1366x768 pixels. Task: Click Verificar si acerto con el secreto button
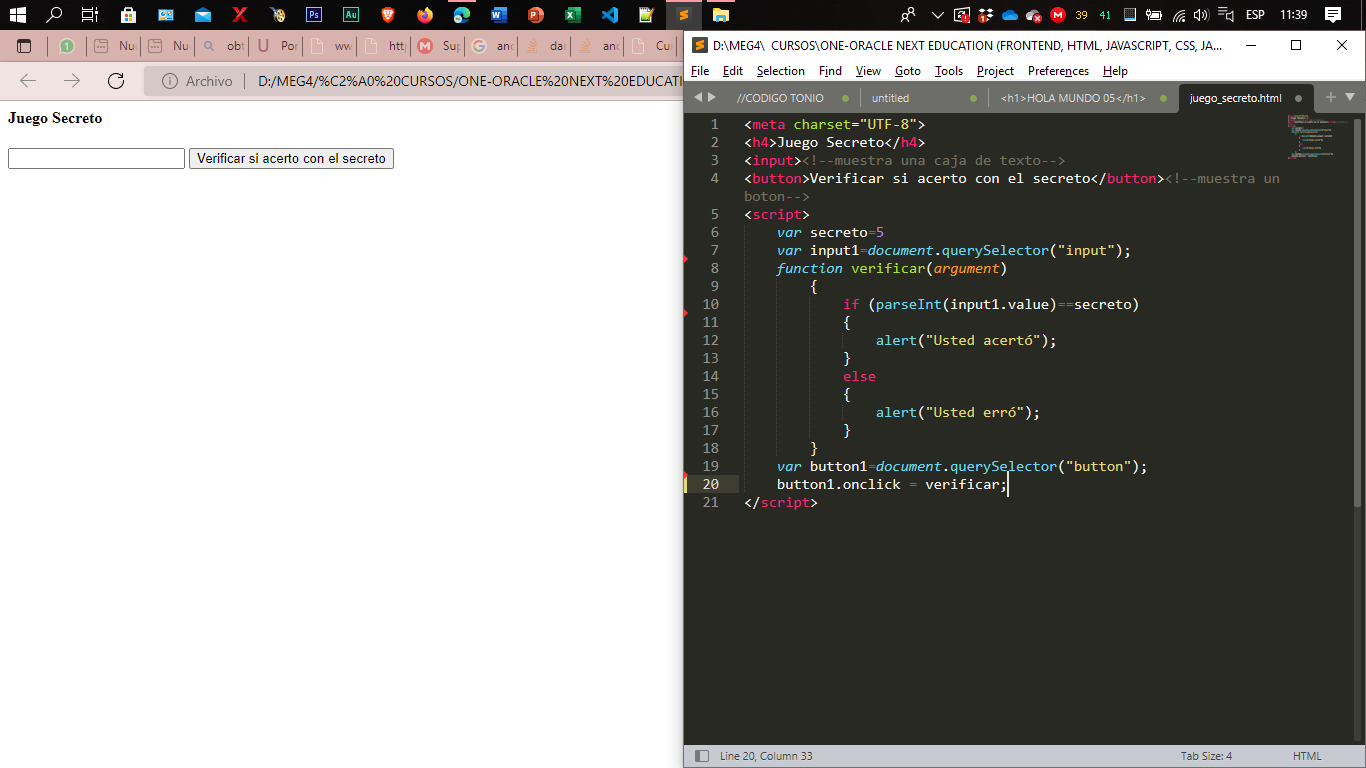click(x=291, y=159)
